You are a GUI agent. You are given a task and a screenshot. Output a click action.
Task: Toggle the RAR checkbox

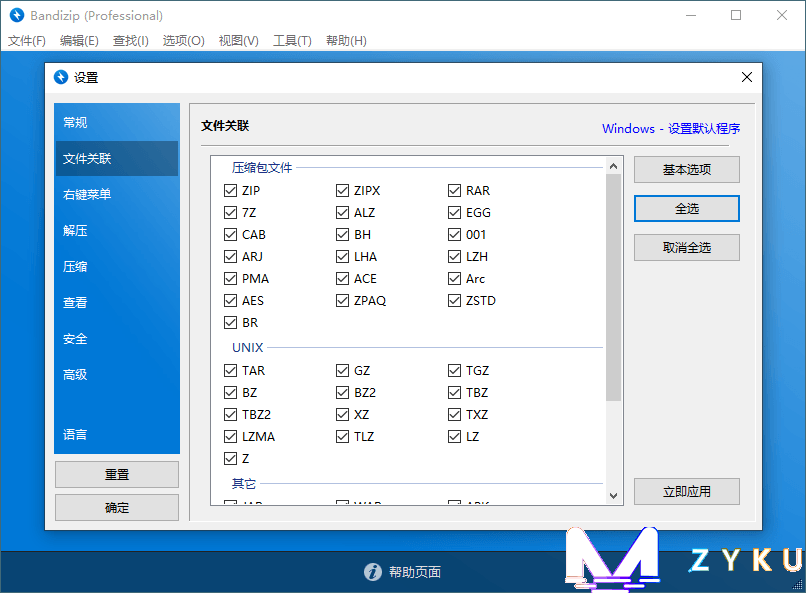[454, 191]
